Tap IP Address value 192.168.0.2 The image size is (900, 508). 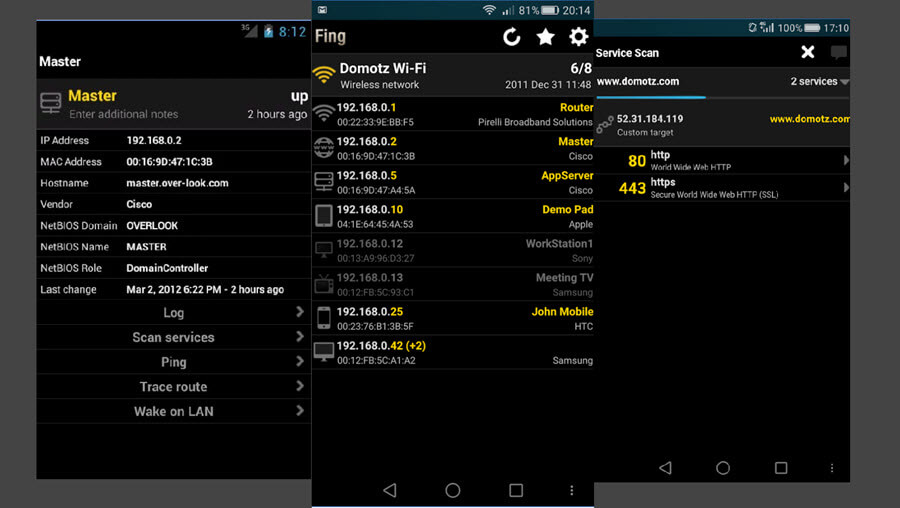pyautogui.click(x=154, y=140)
